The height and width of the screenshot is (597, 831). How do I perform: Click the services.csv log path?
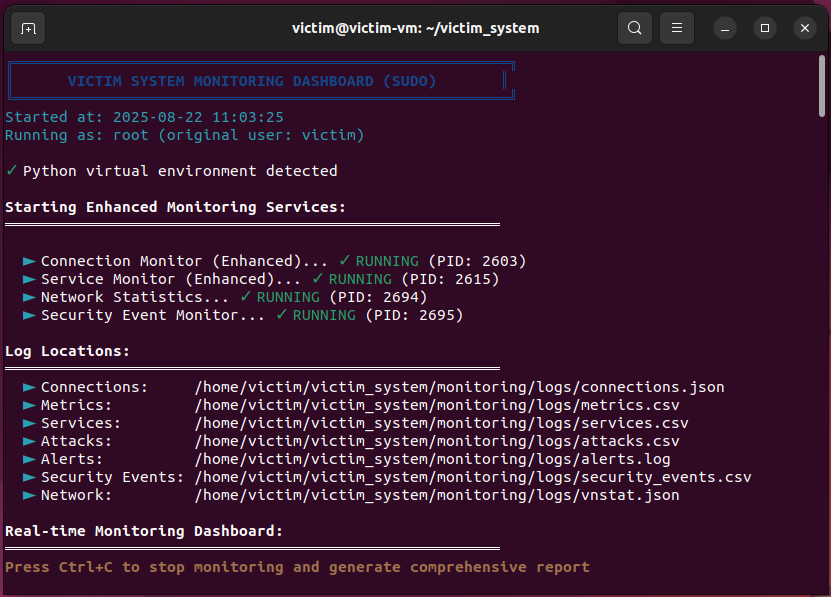pyautogui.click(x=441, y=424)
